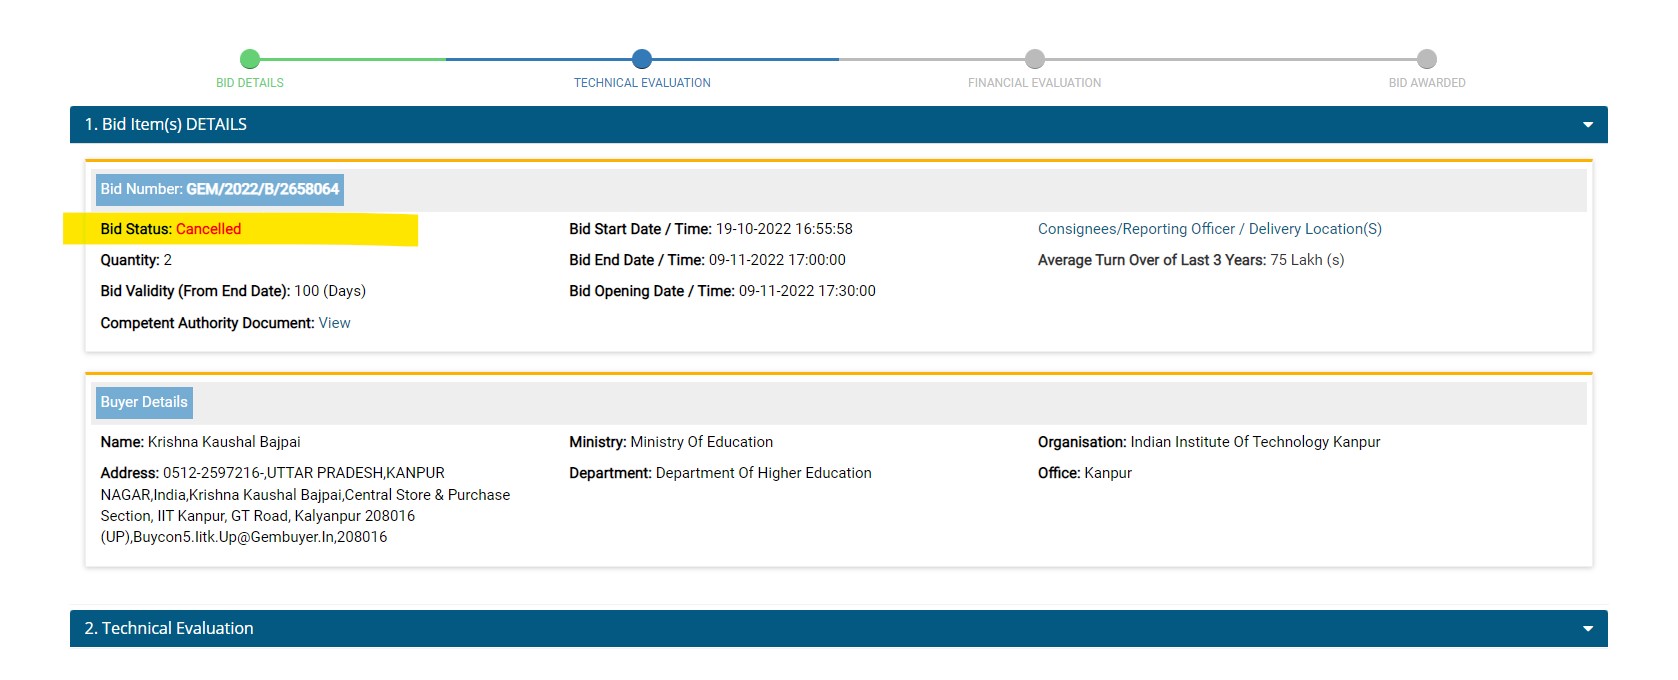Click the green progress line after Bid Details
The height and width of the screenshot is (680, 1678).
coord(350,59)
